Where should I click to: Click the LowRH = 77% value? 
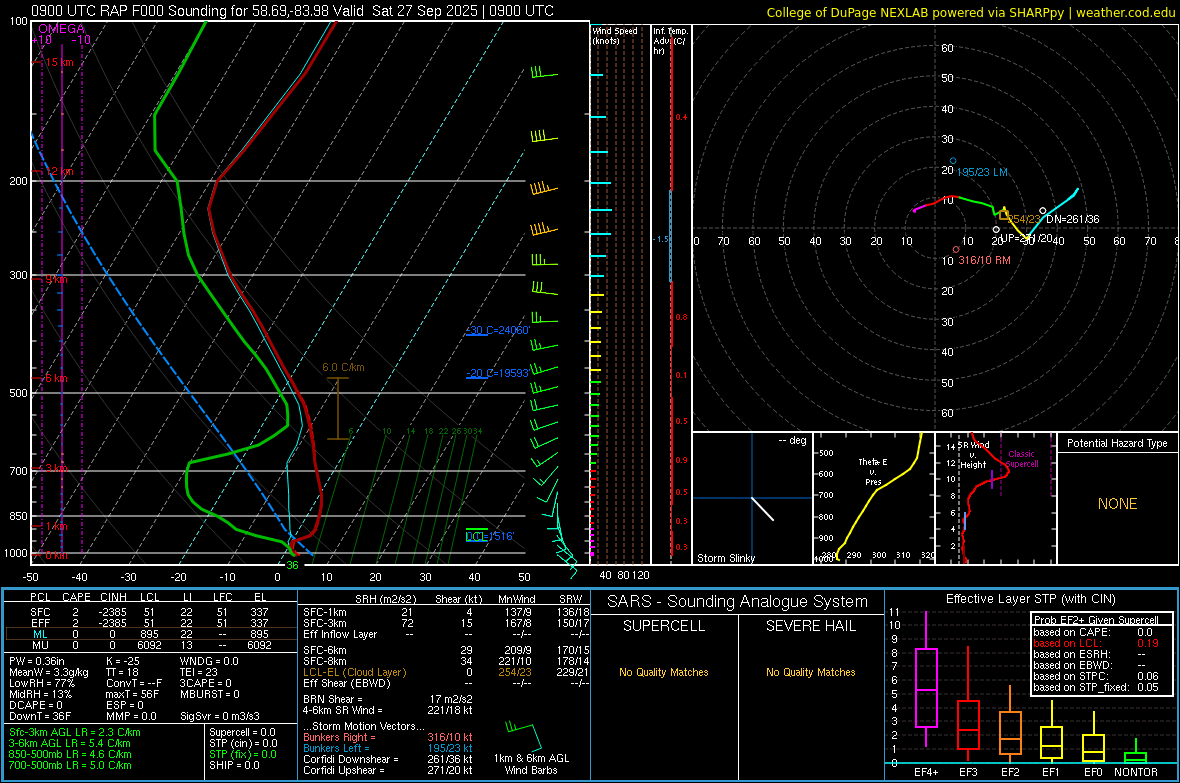tap(41, 684)
